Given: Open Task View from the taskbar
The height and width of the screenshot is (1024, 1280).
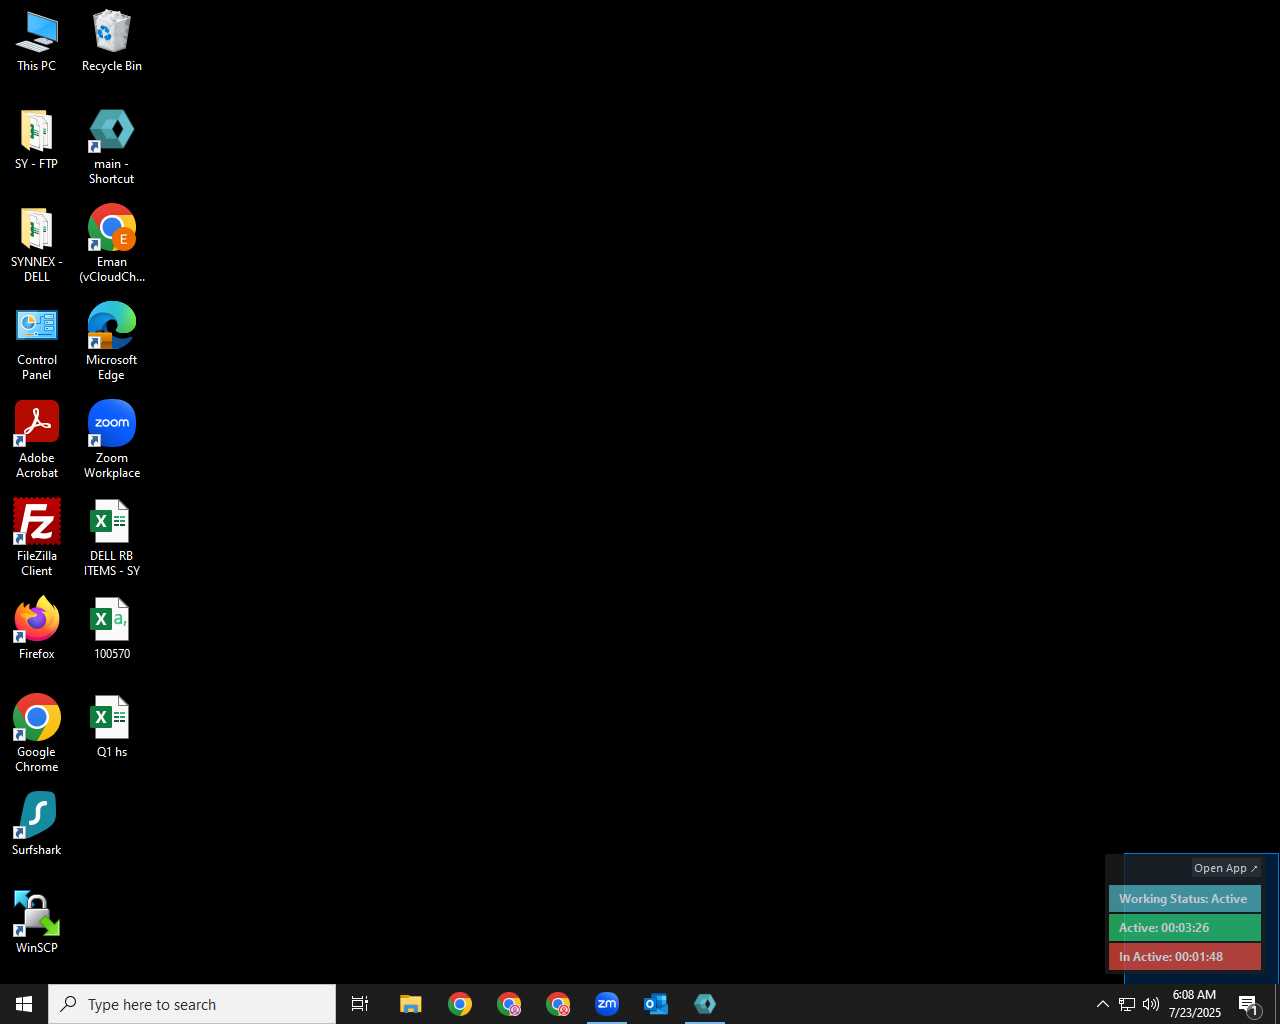Looking at the screenshot, I should (360, 1004).
